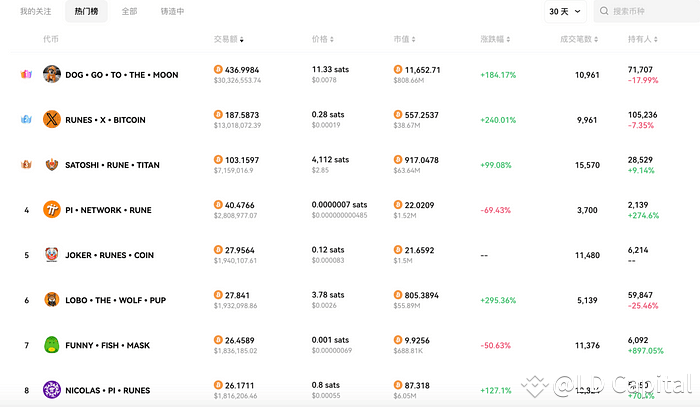Open the JOKER • RUNES • COIN token link

pyautogui.click(x=109, y=255)
